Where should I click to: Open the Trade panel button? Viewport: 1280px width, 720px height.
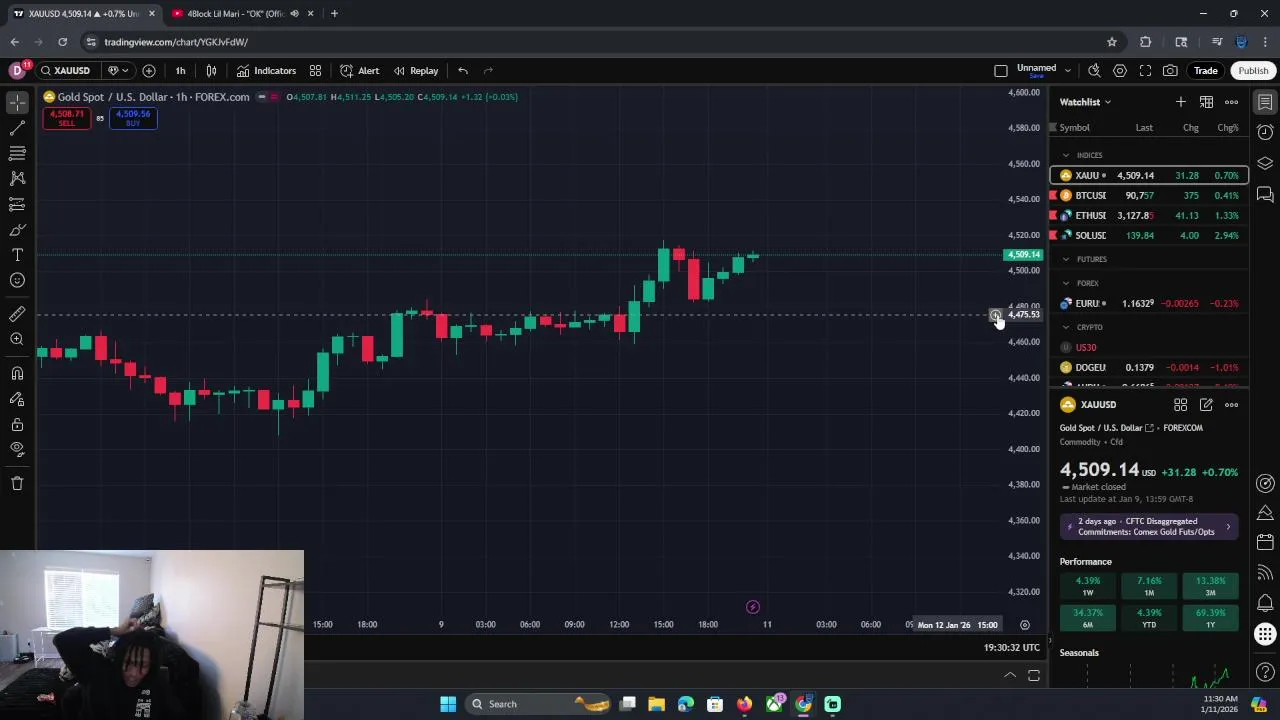[1205, 71]
